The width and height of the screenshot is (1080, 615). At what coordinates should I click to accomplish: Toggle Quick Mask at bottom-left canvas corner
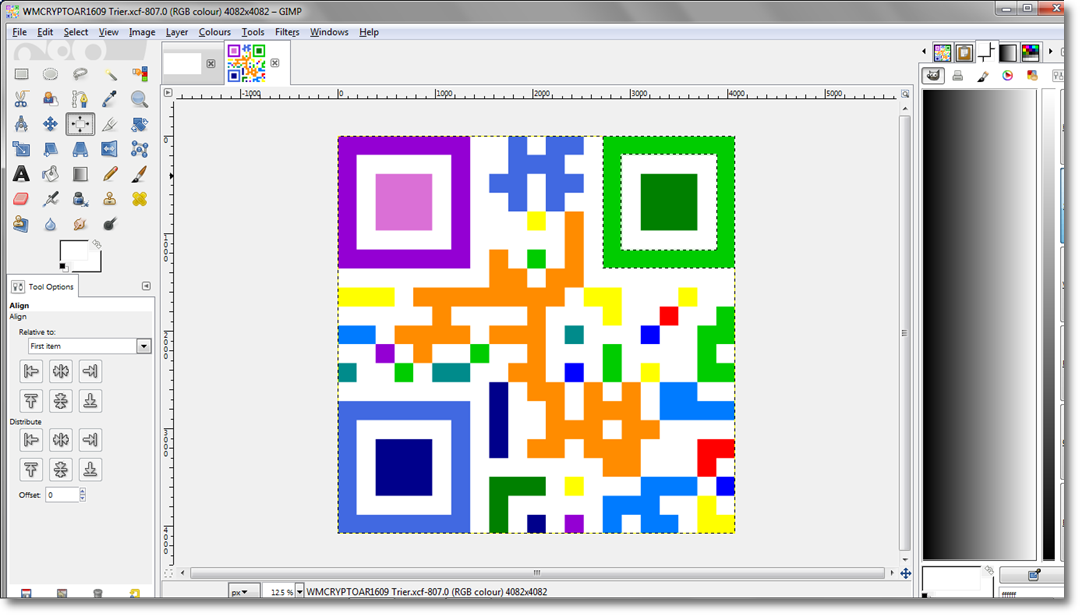tap(168, 573)
